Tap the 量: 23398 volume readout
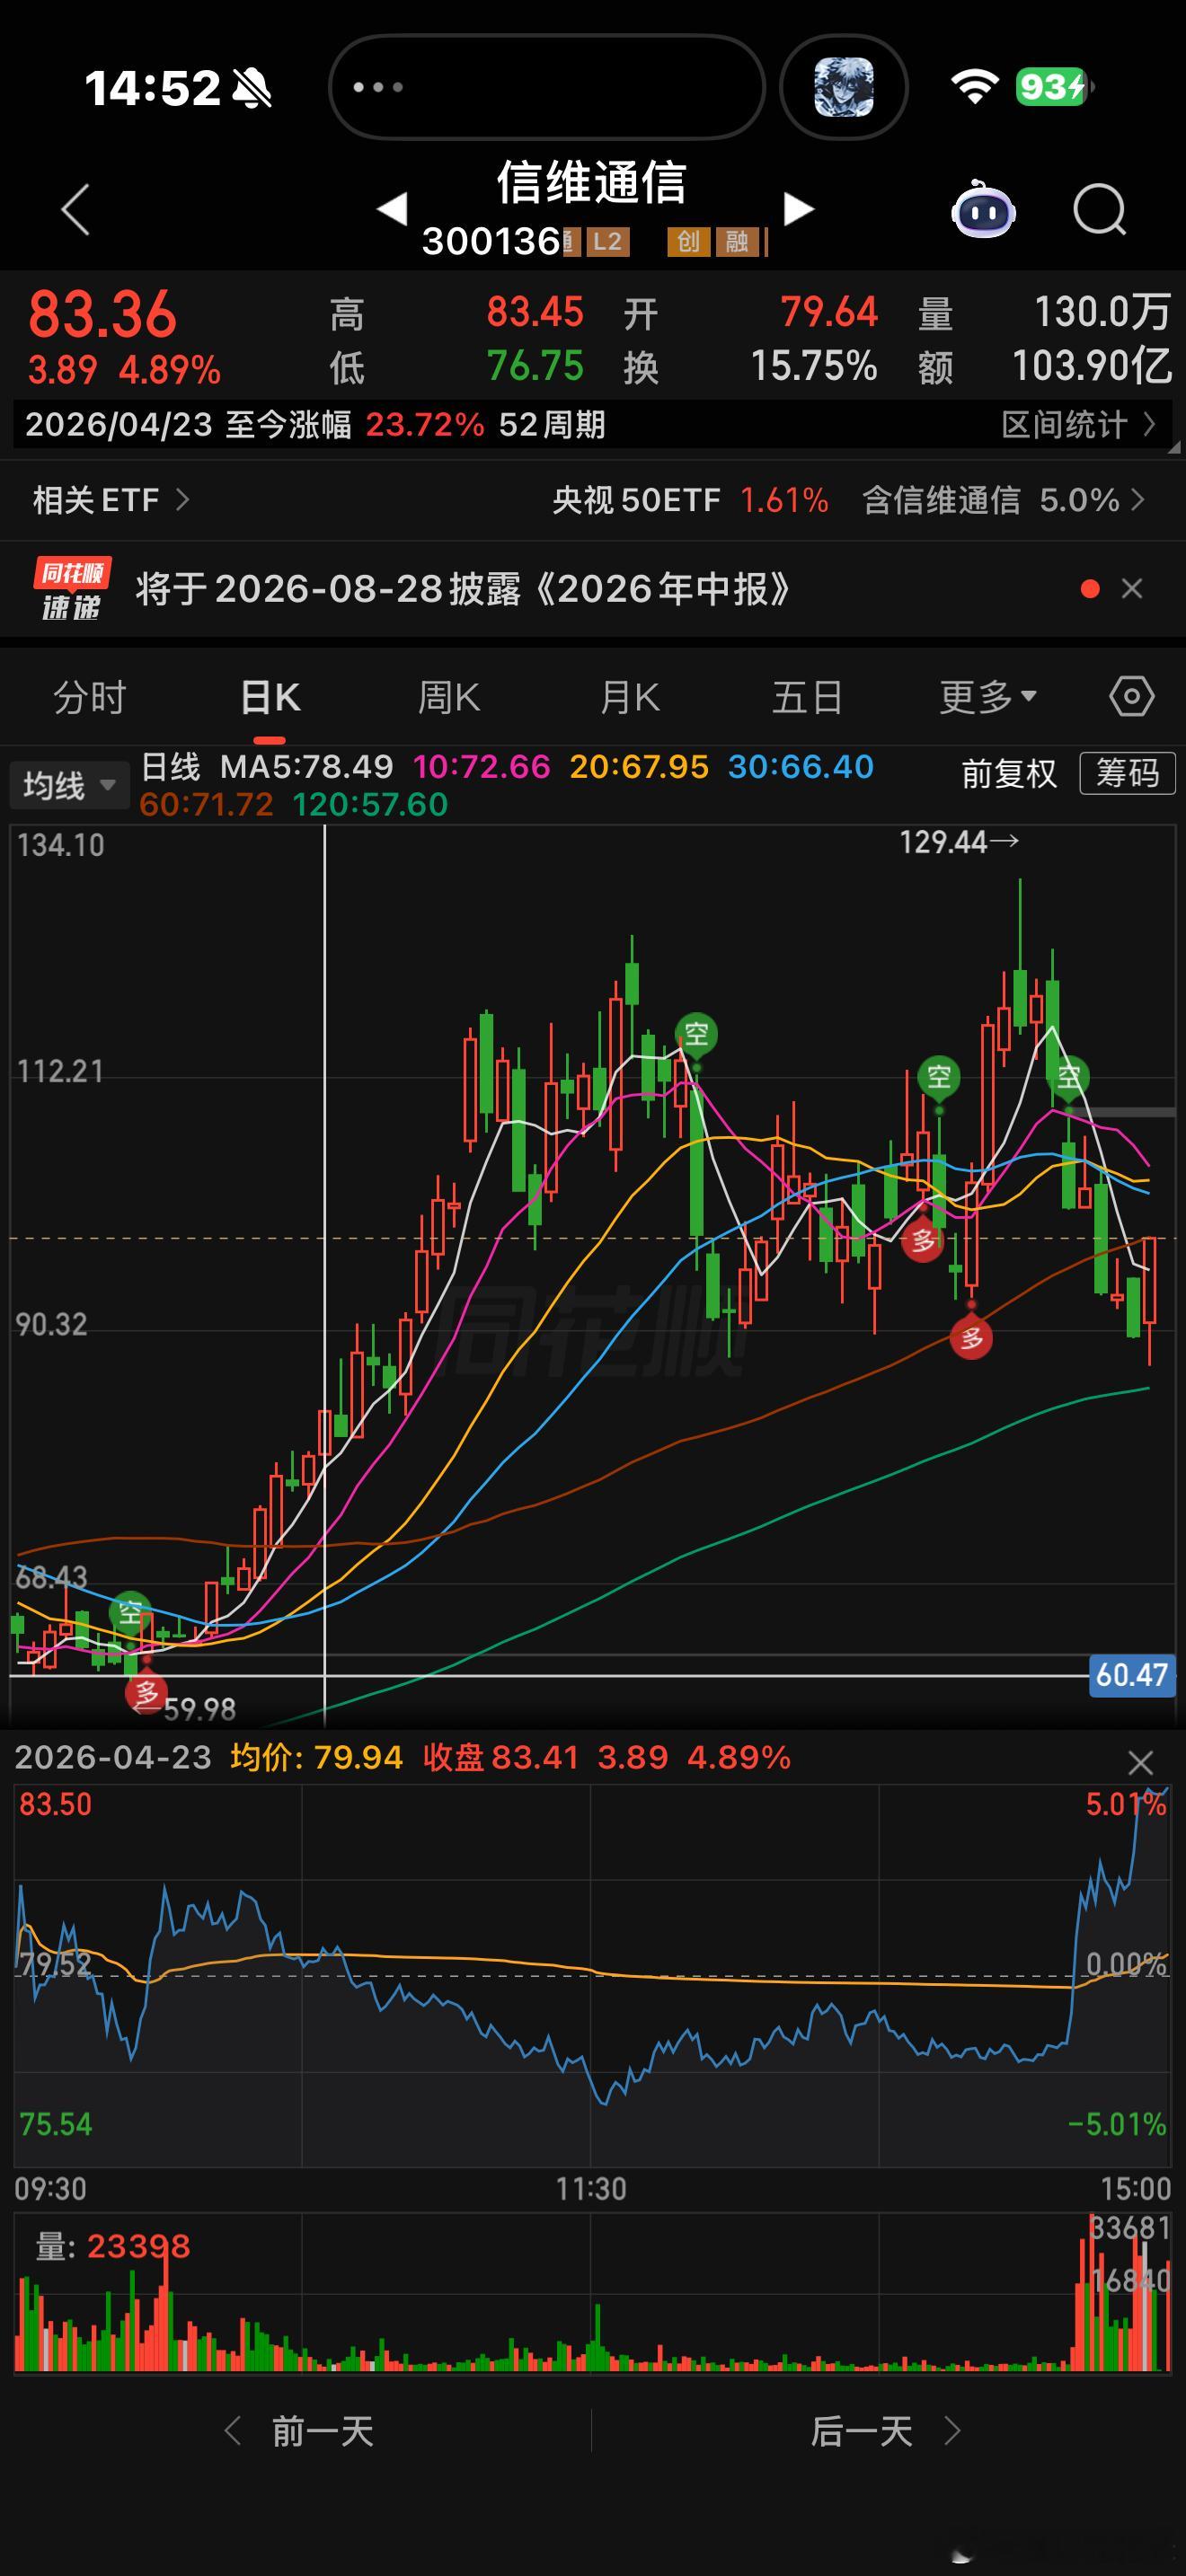The height and width of the screenshot is (2576, 1186). coord(113,2246)
